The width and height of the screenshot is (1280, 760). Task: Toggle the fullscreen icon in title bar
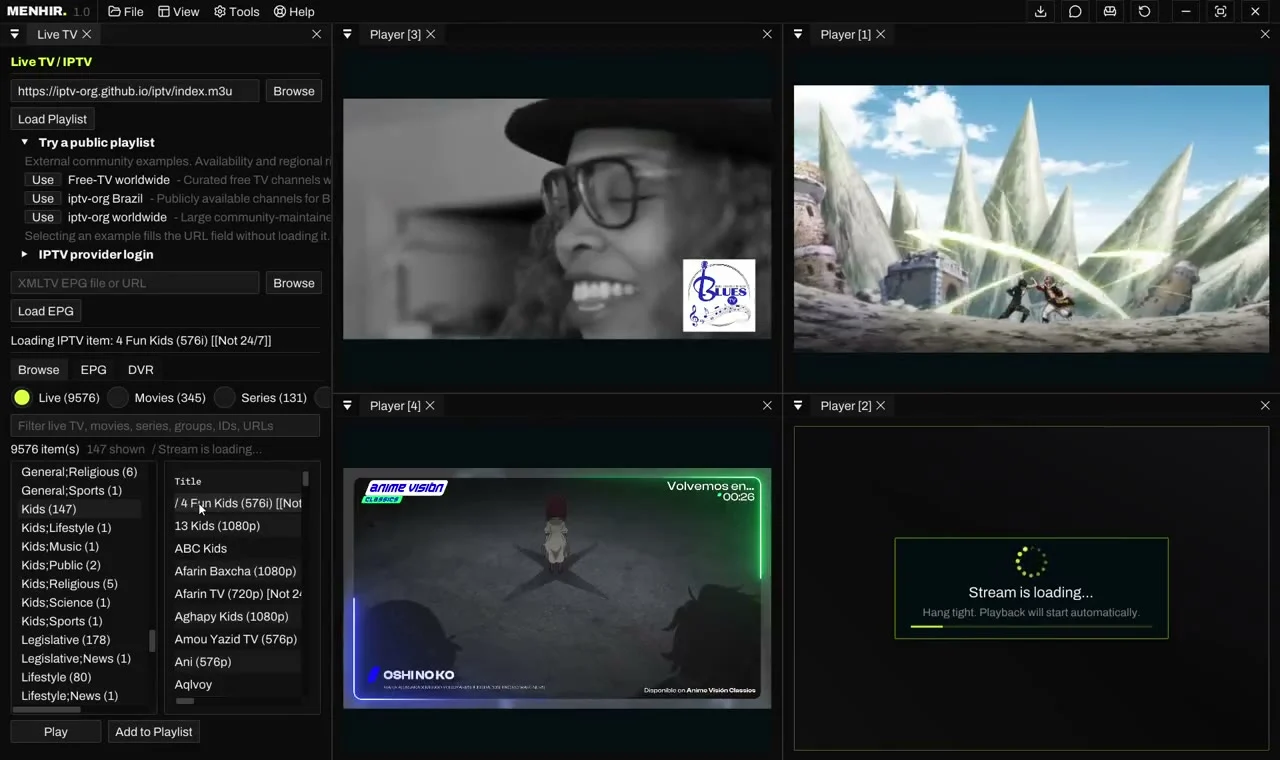(1220, 12)
